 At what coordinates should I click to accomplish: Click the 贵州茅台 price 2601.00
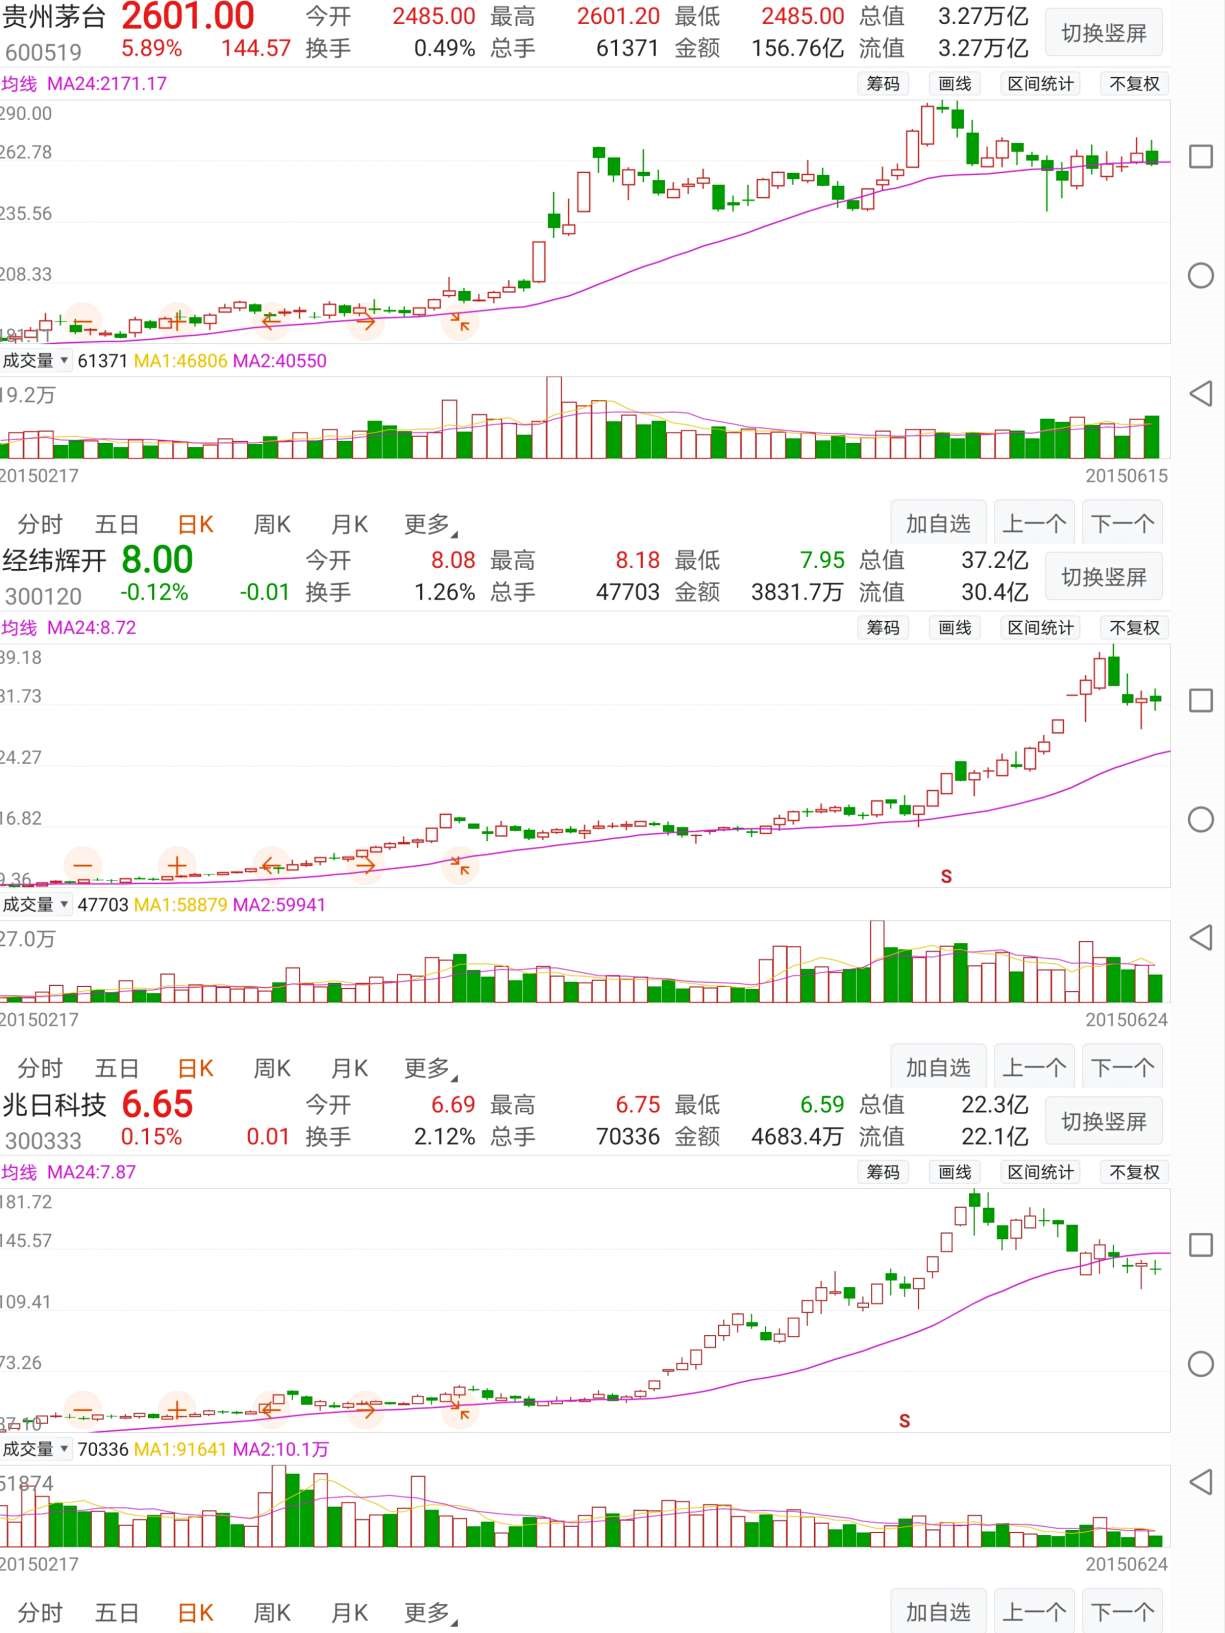(188, 17)
